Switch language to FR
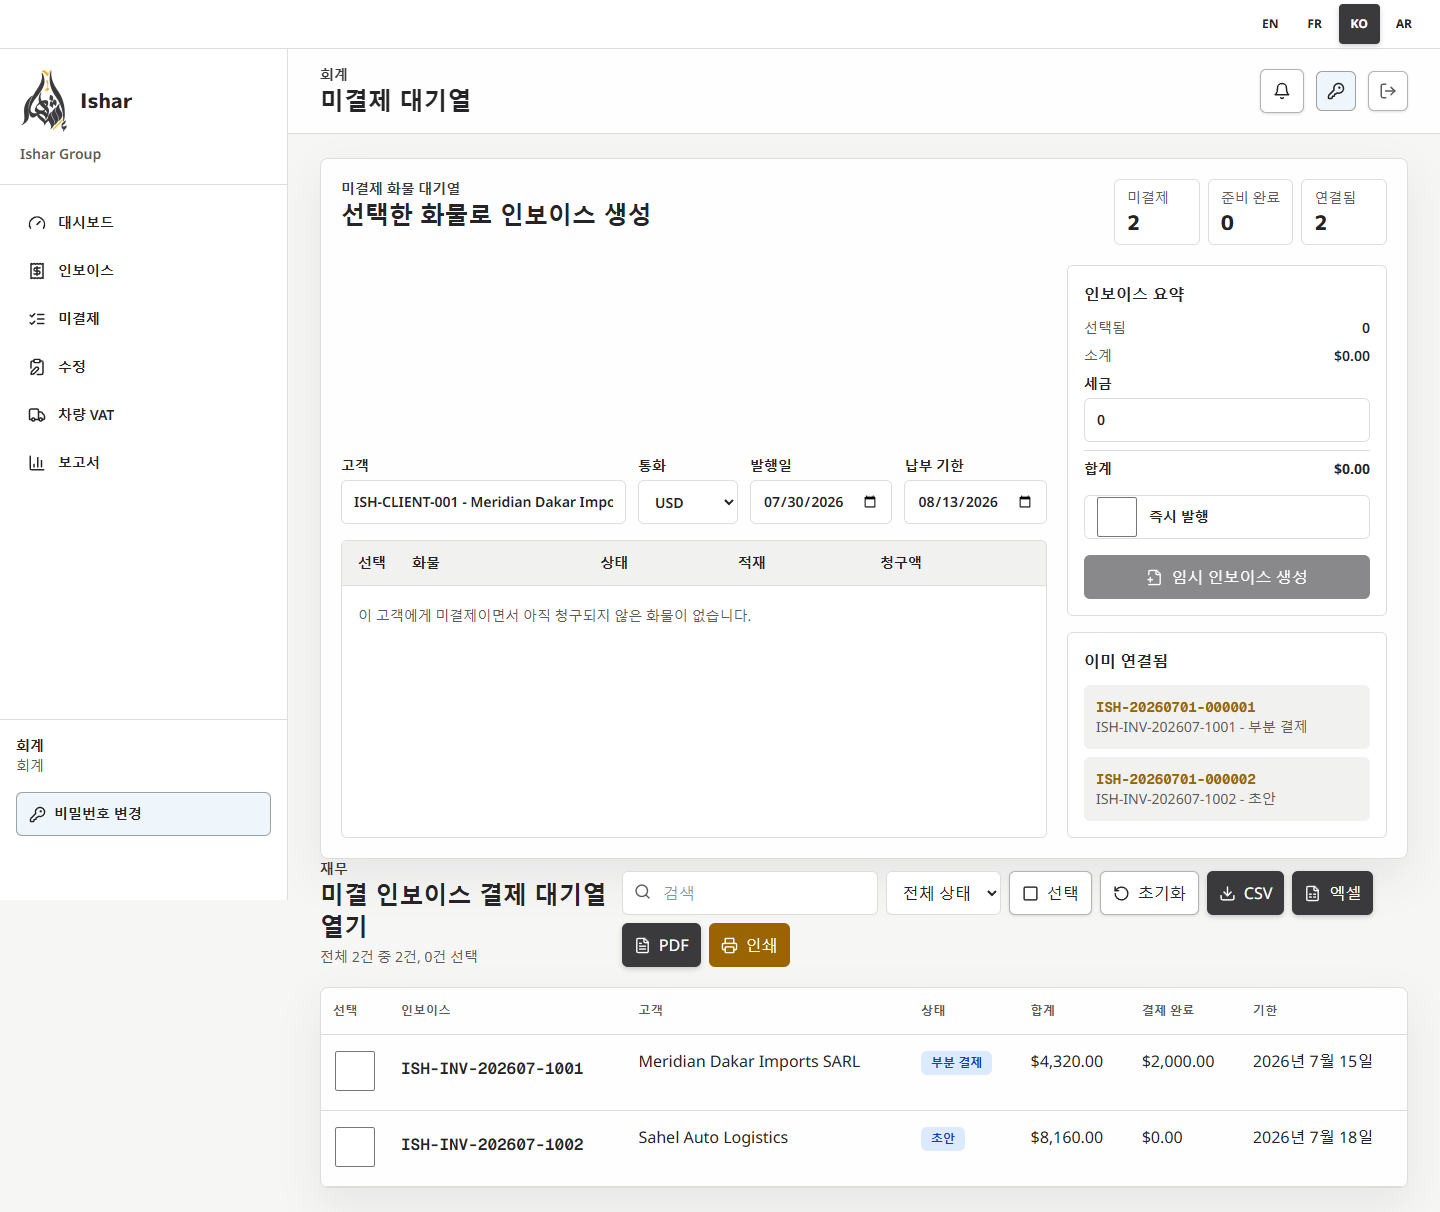 (1315, 24)
